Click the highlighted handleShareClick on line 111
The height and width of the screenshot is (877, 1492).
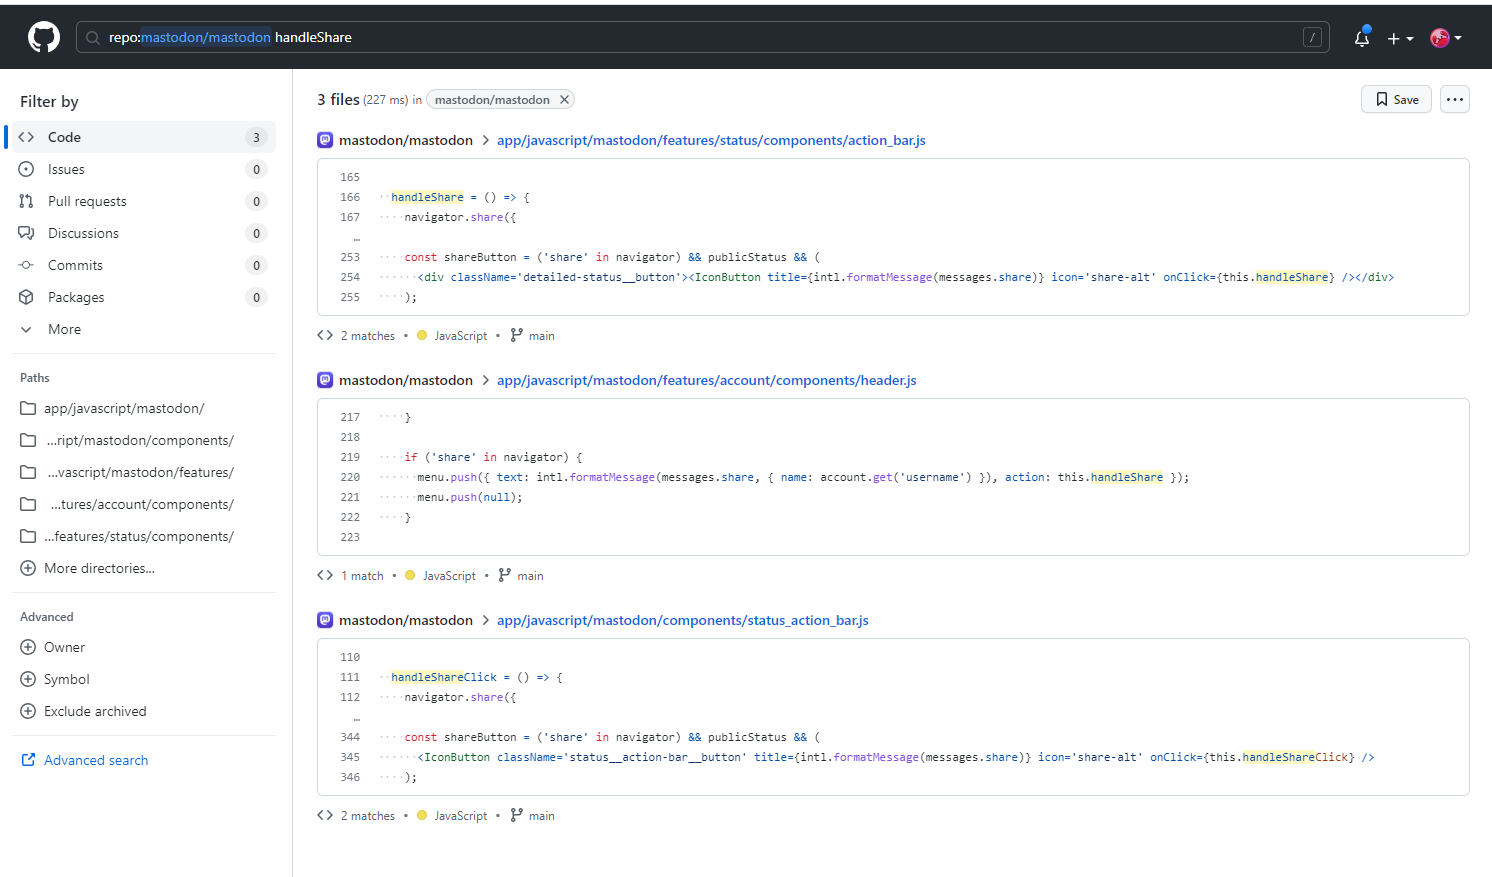(444, 677)
